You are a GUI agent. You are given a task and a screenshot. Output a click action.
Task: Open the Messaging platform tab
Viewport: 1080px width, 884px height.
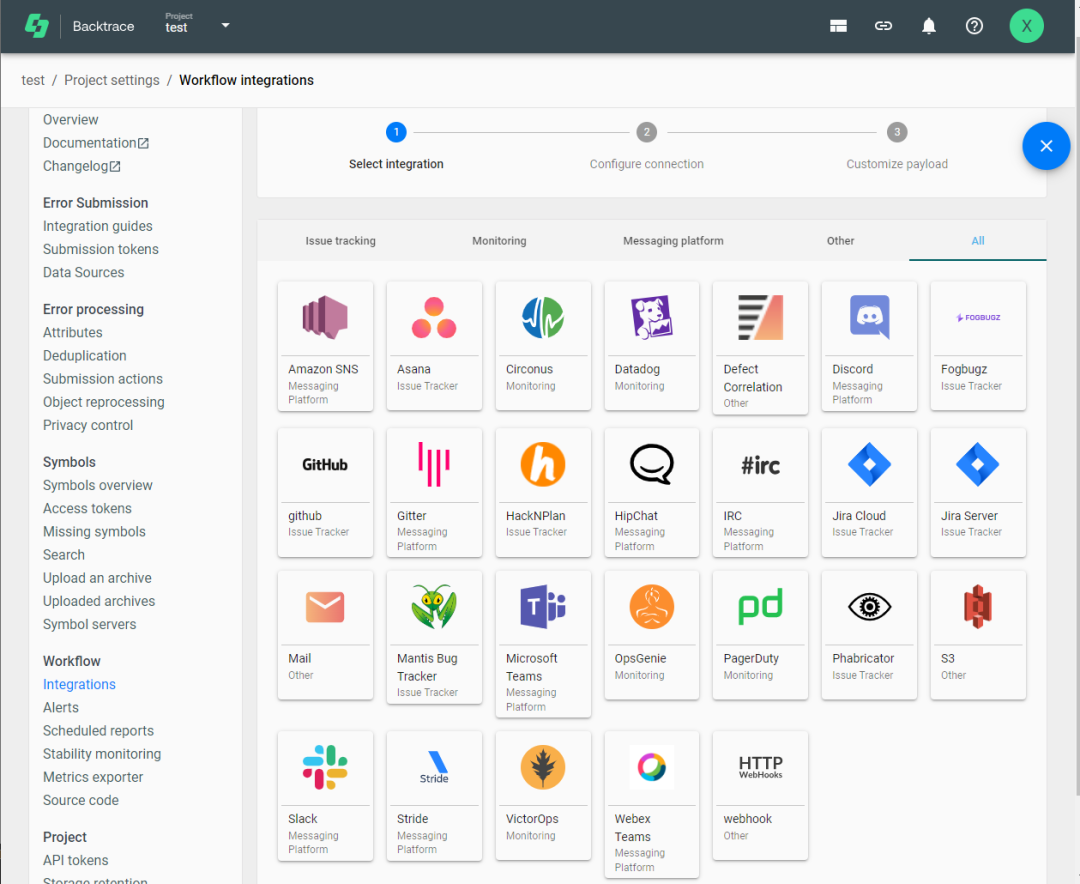tap(673, 240)
